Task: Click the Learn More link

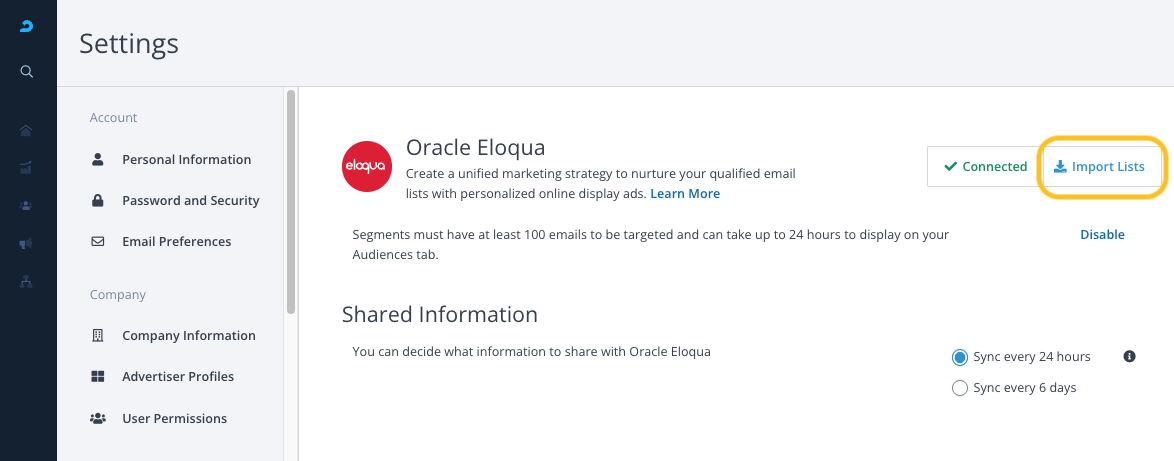Action: pyautogui.click(x=684, y=193)
